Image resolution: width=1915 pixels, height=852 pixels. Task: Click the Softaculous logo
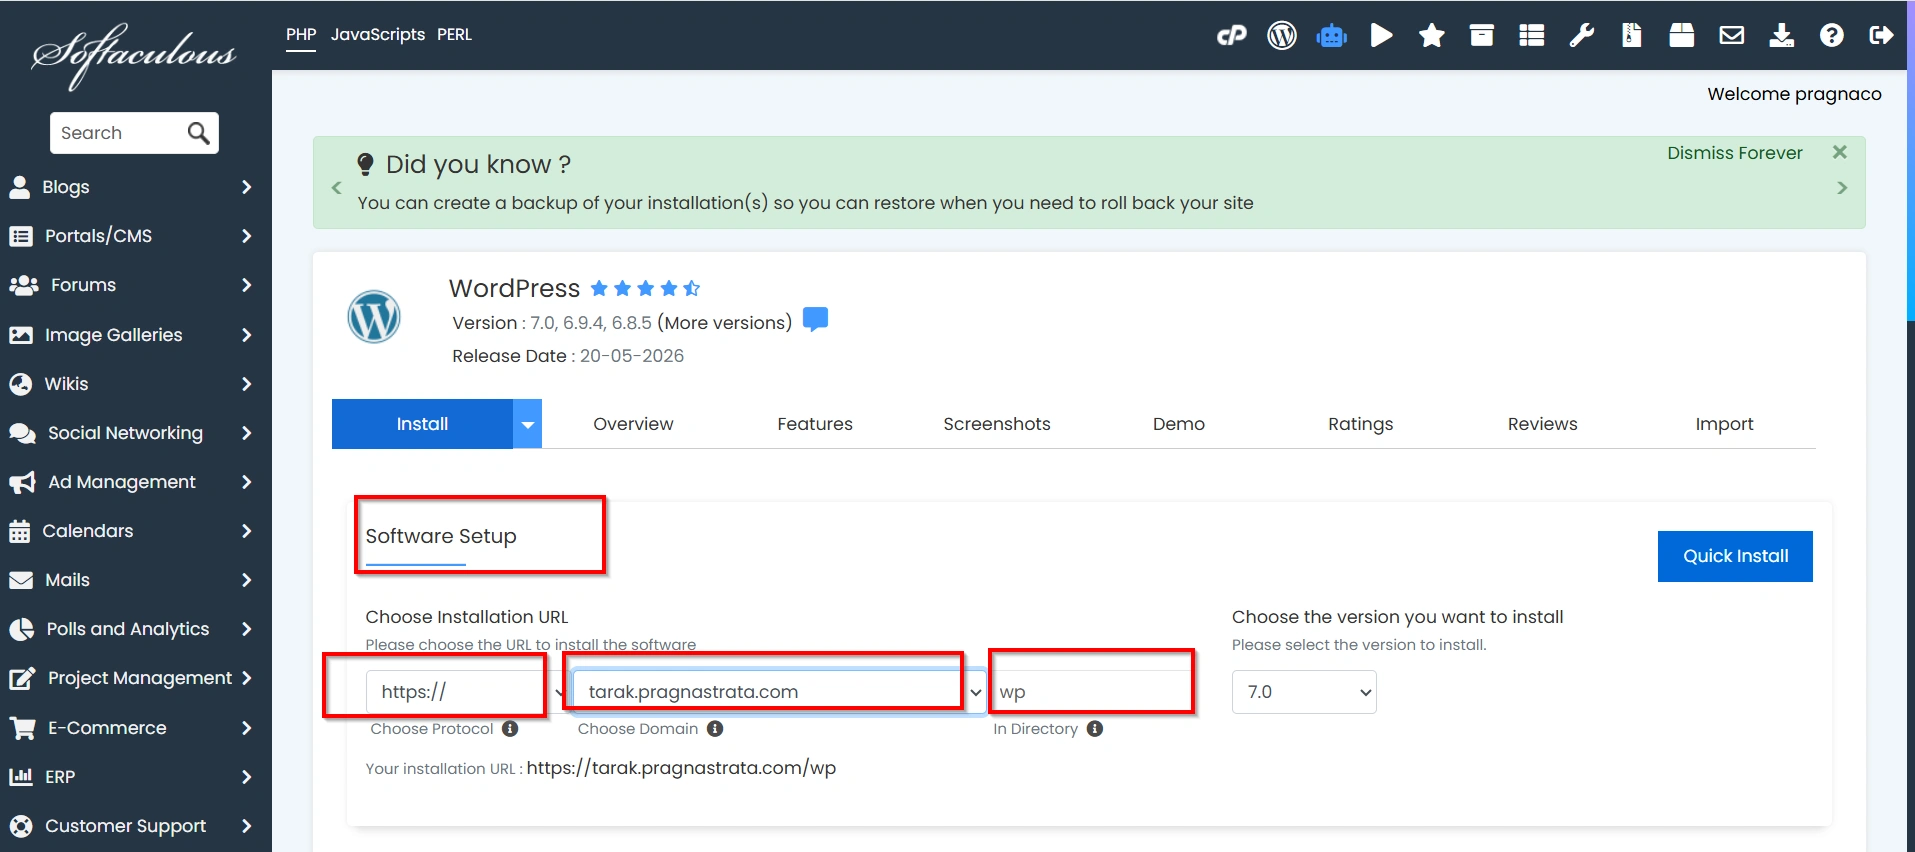133,55
